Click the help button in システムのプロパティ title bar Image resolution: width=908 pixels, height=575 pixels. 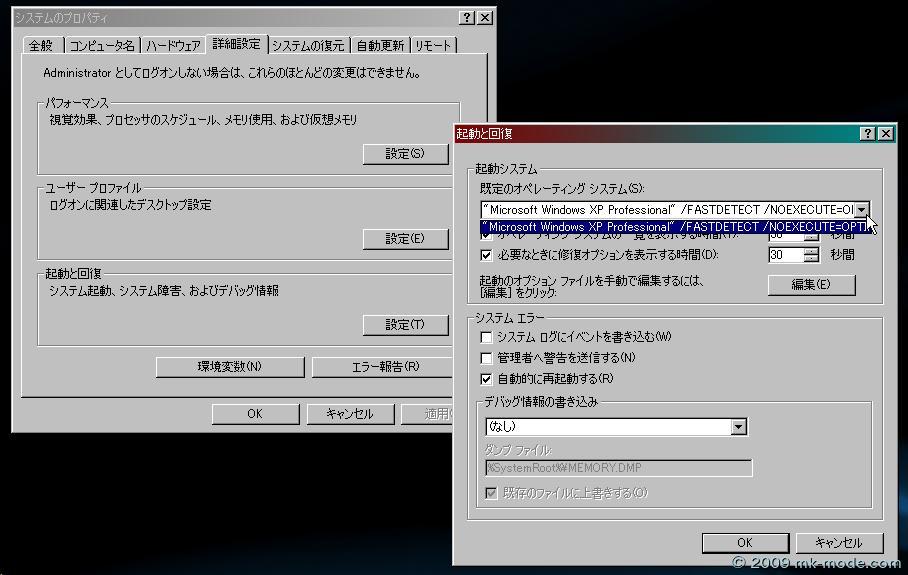pyautogui.click(x=467, y=18)
